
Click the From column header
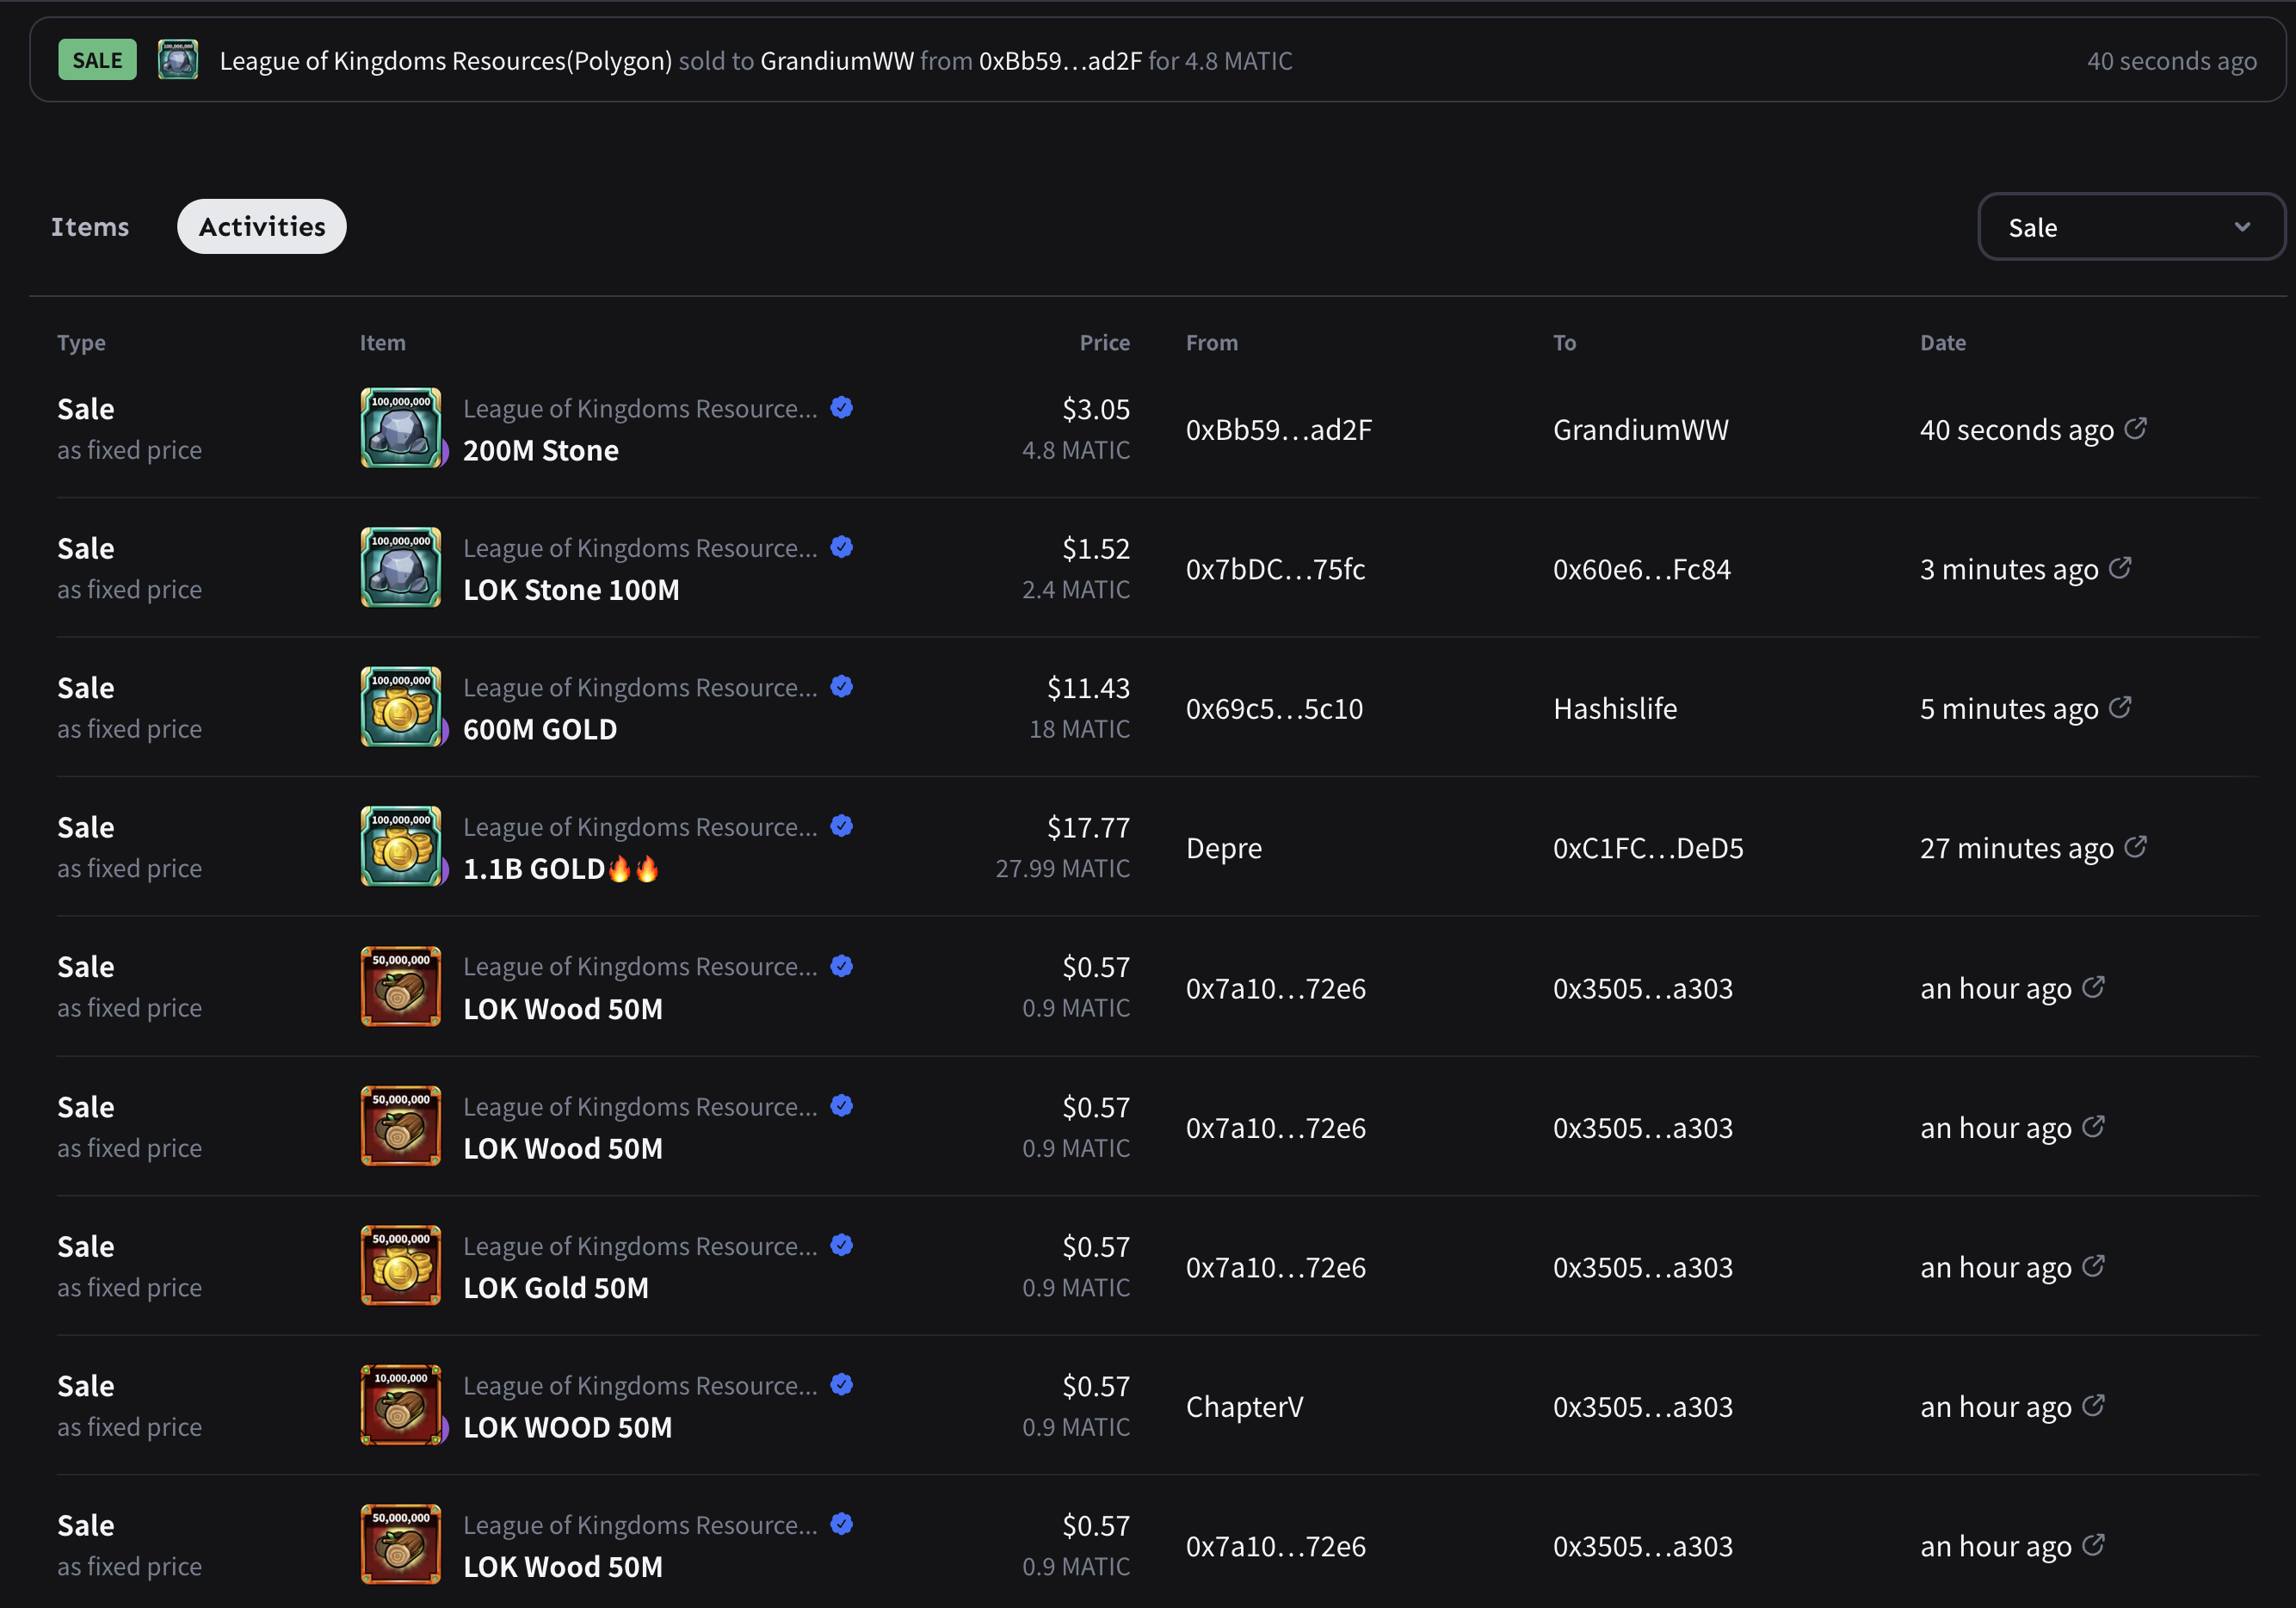point(1212,343)
